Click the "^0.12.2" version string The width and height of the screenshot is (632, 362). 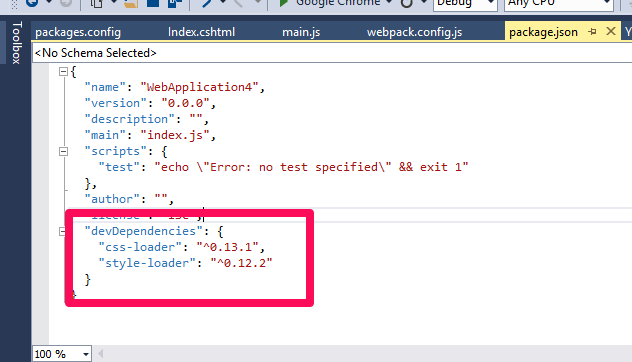[x=241, y=263]
